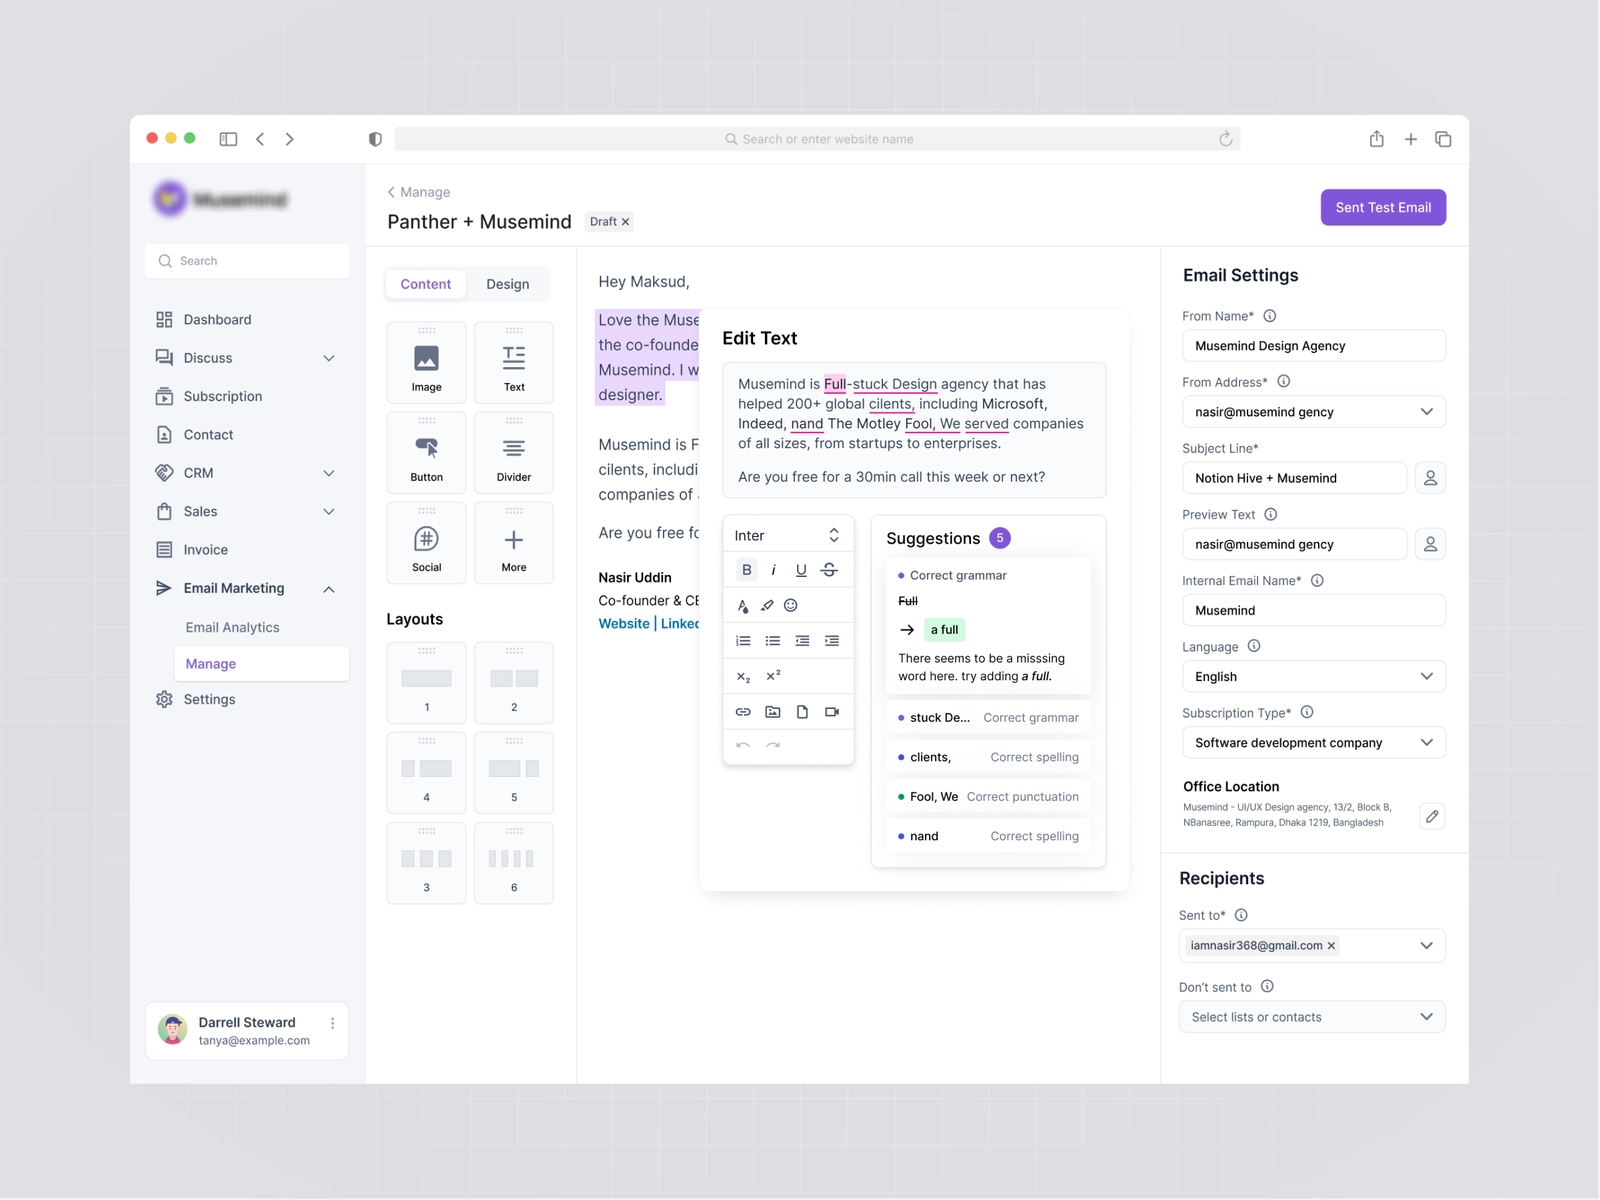
Task: Toggle italic formatting in text toolbar
Action: point(774,570)
